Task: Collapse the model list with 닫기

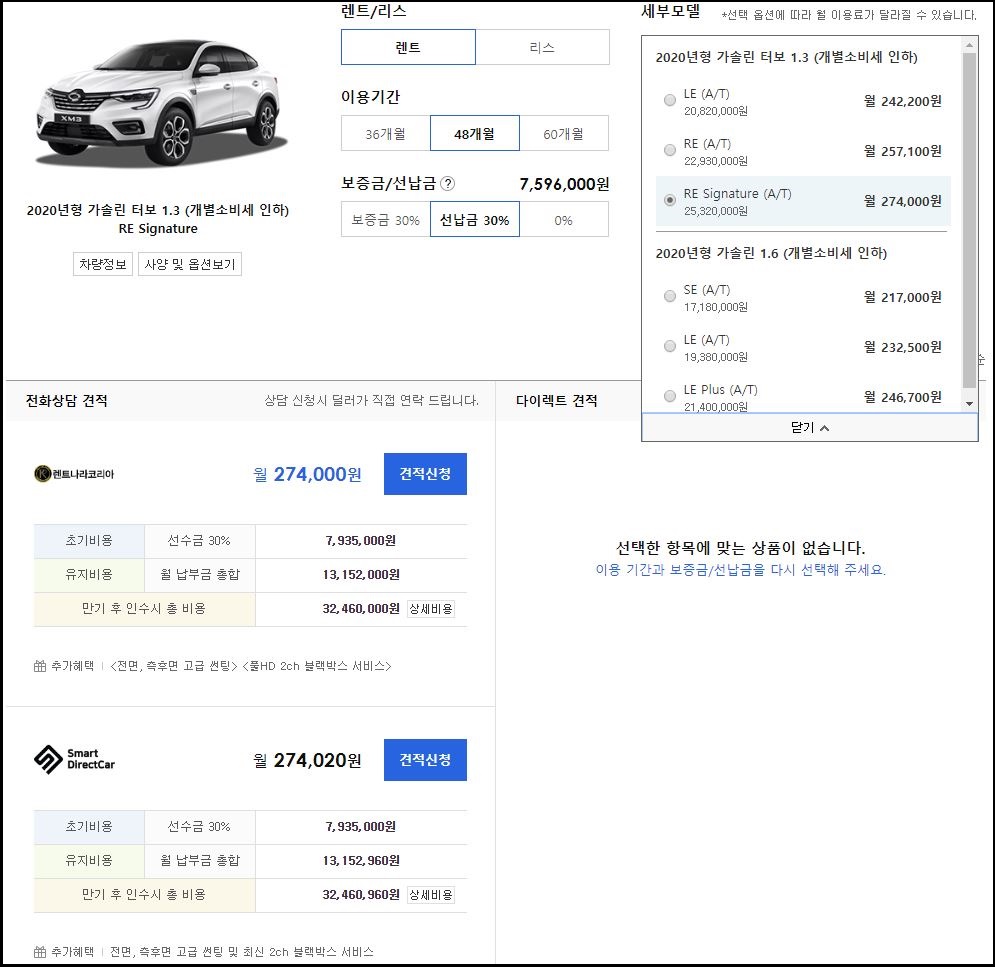Action: tap(810, 427)
